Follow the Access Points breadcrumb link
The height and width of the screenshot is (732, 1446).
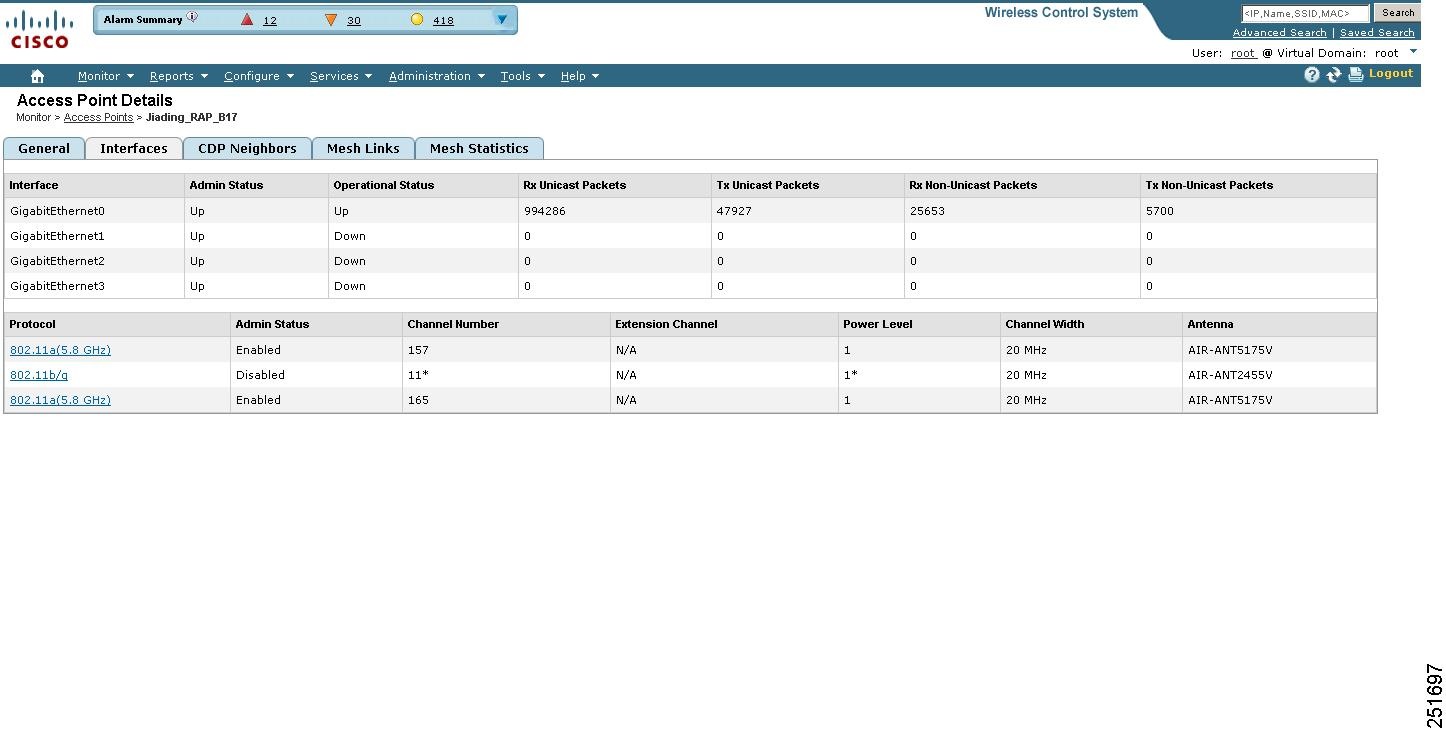[97, 117]
